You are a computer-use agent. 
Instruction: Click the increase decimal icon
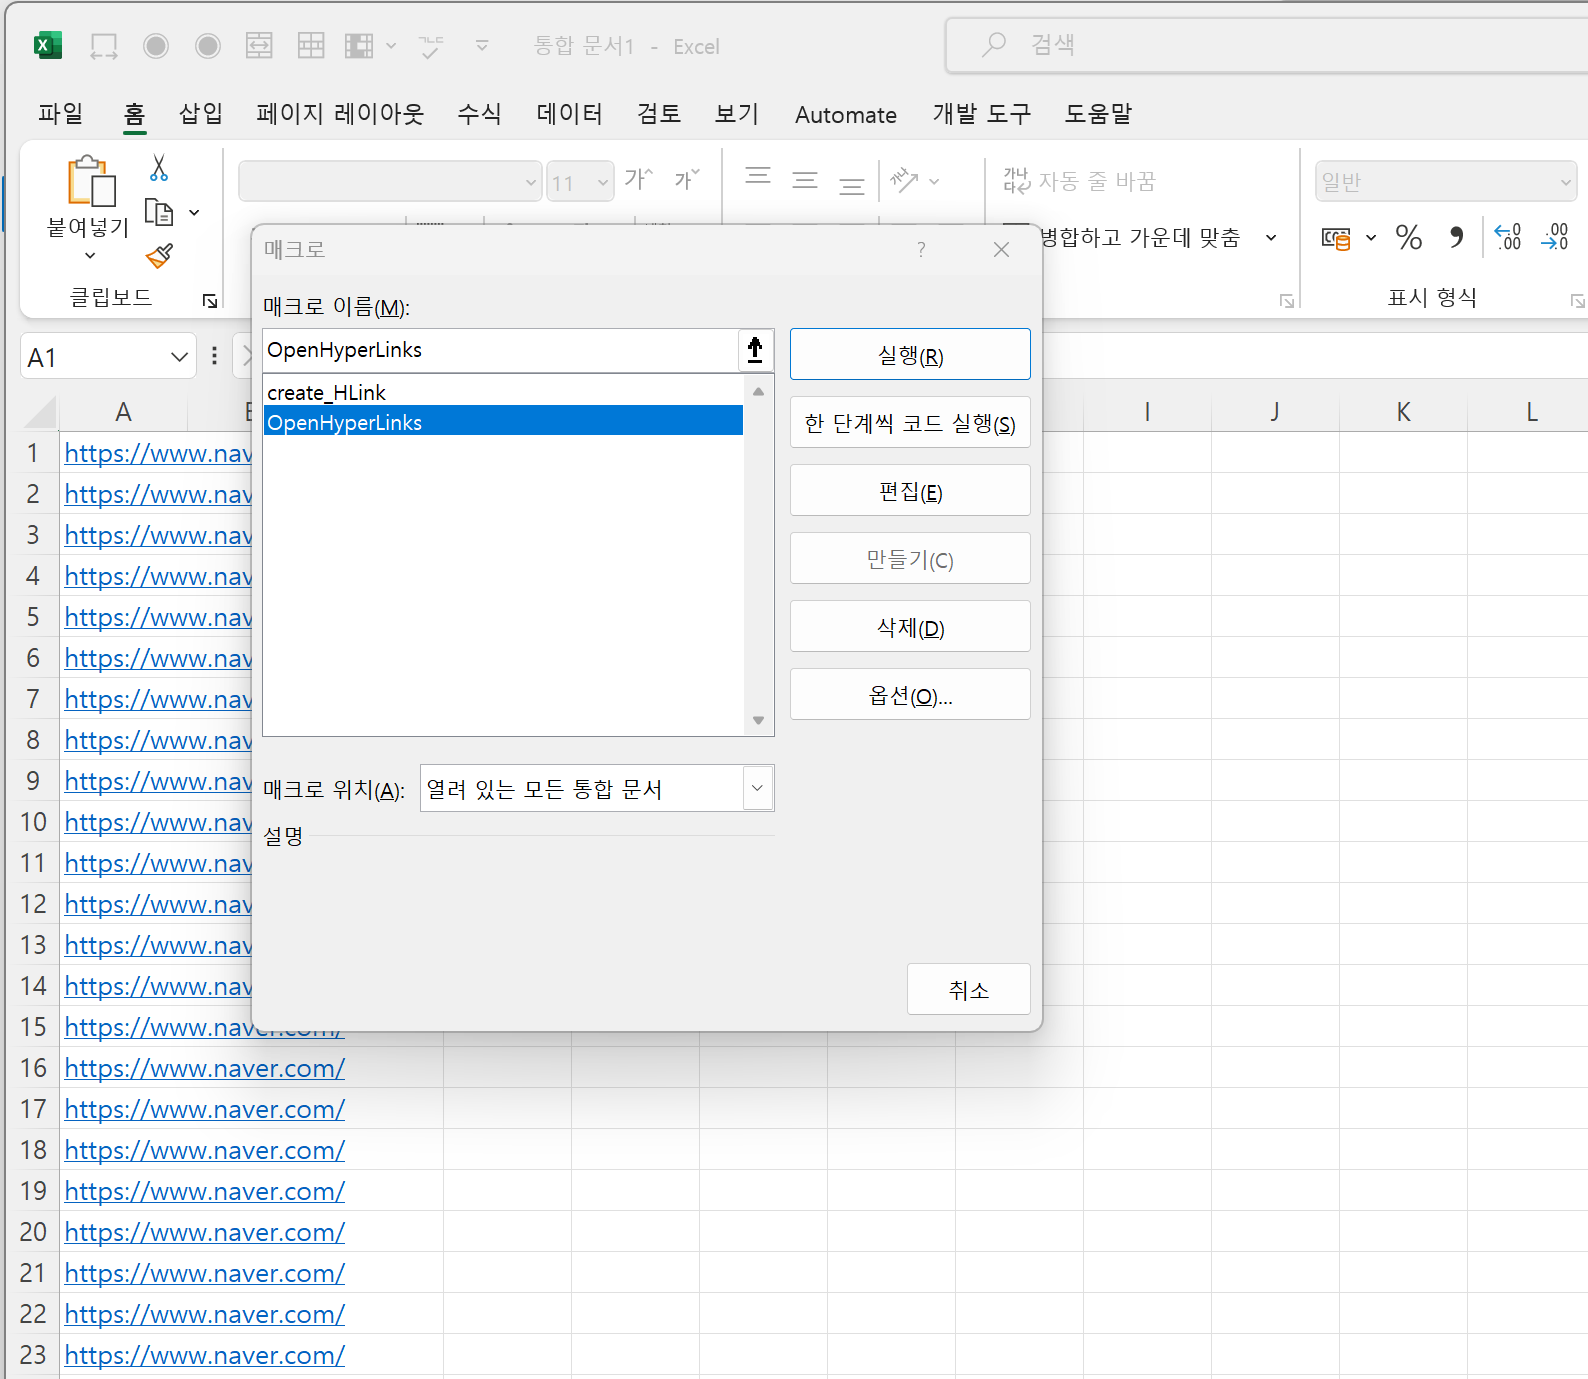[x=1508, y=237]
